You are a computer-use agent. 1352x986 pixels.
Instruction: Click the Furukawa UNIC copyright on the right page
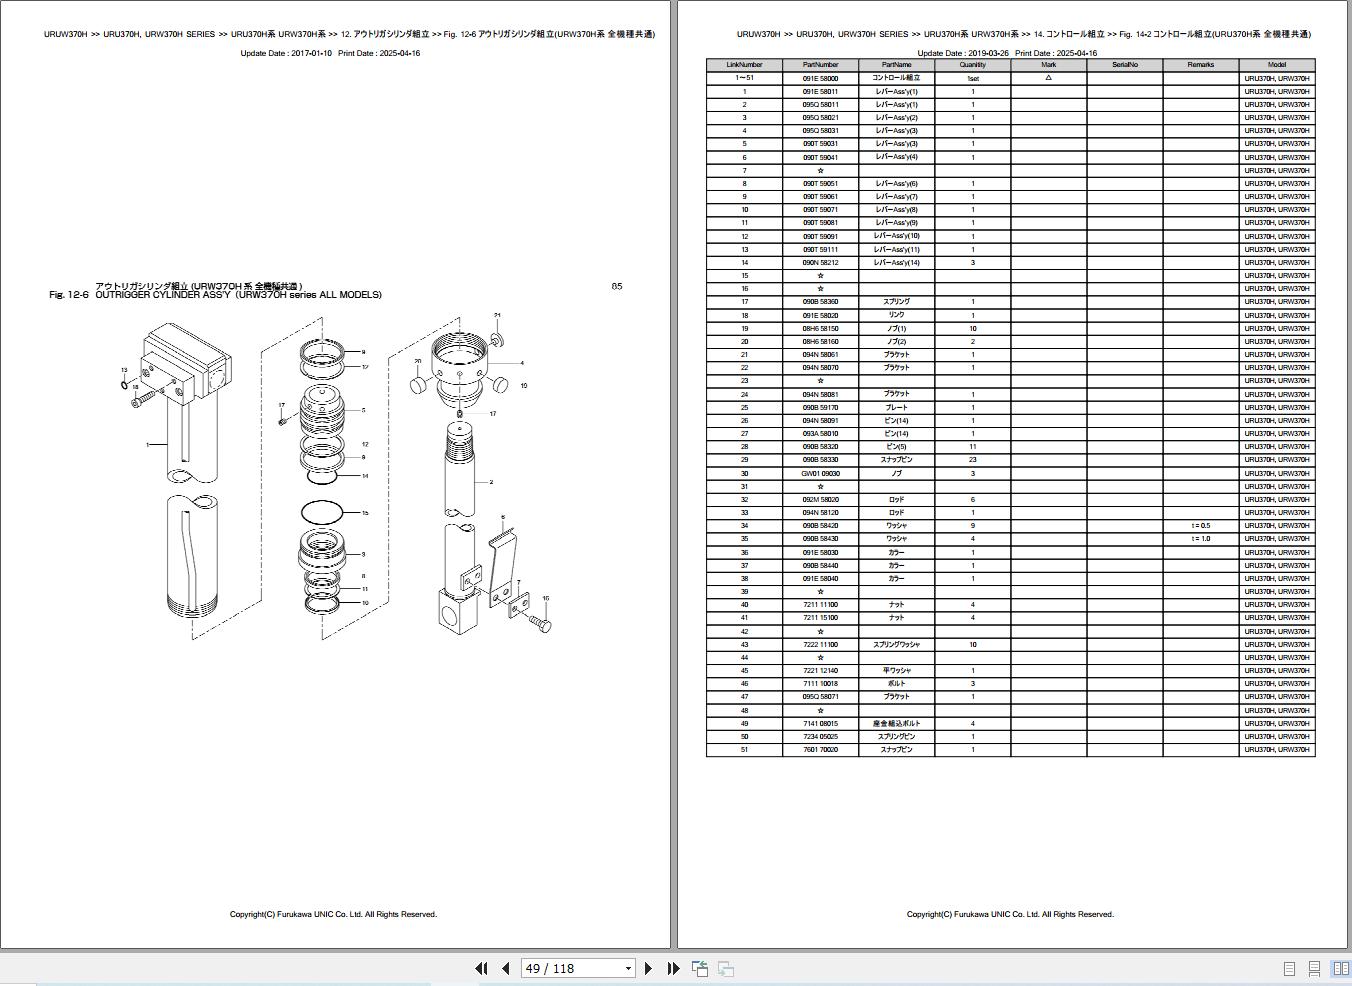(1010, 914)
